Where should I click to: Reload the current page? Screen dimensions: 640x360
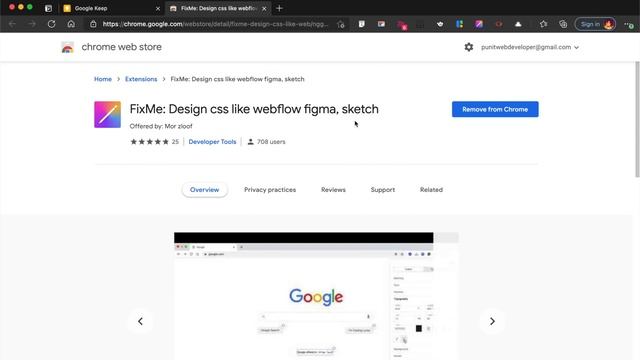point(51,24)
